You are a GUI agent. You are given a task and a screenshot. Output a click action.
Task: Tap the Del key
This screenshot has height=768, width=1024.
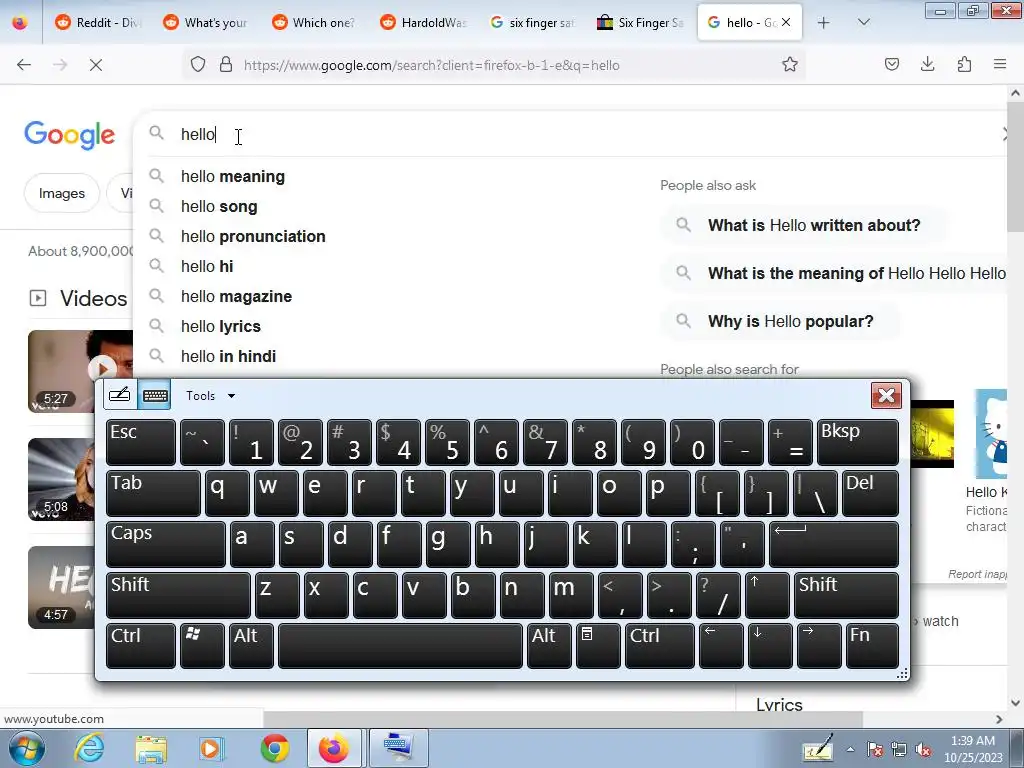[870, 493]
